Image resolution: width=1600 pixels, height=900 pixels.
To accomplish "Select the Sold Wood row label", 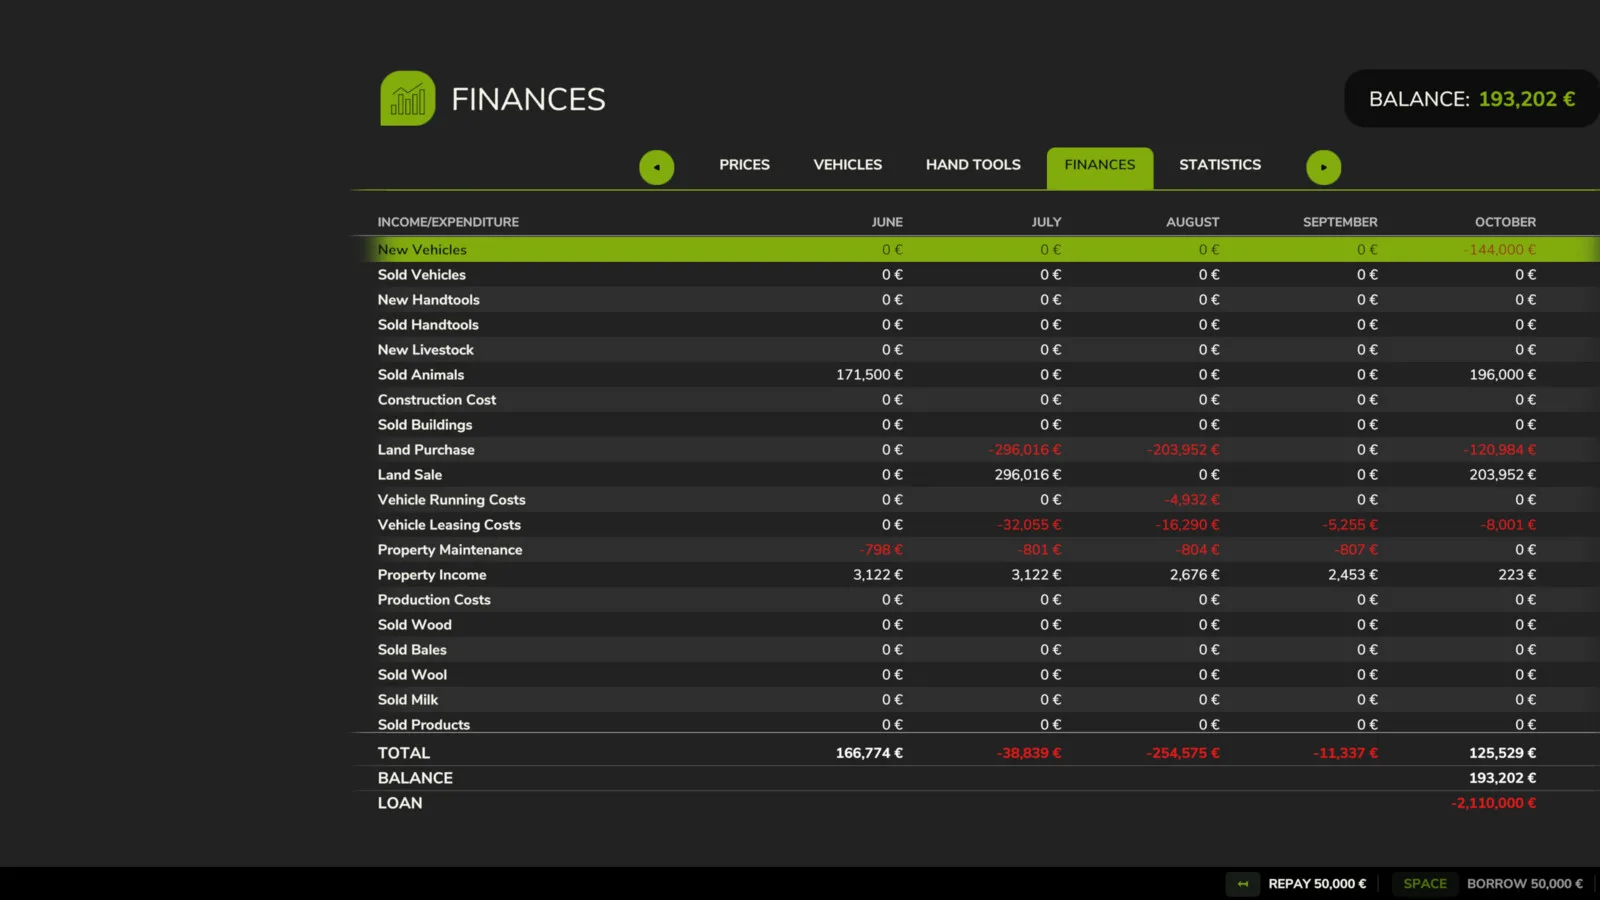I will coord(415,625).
